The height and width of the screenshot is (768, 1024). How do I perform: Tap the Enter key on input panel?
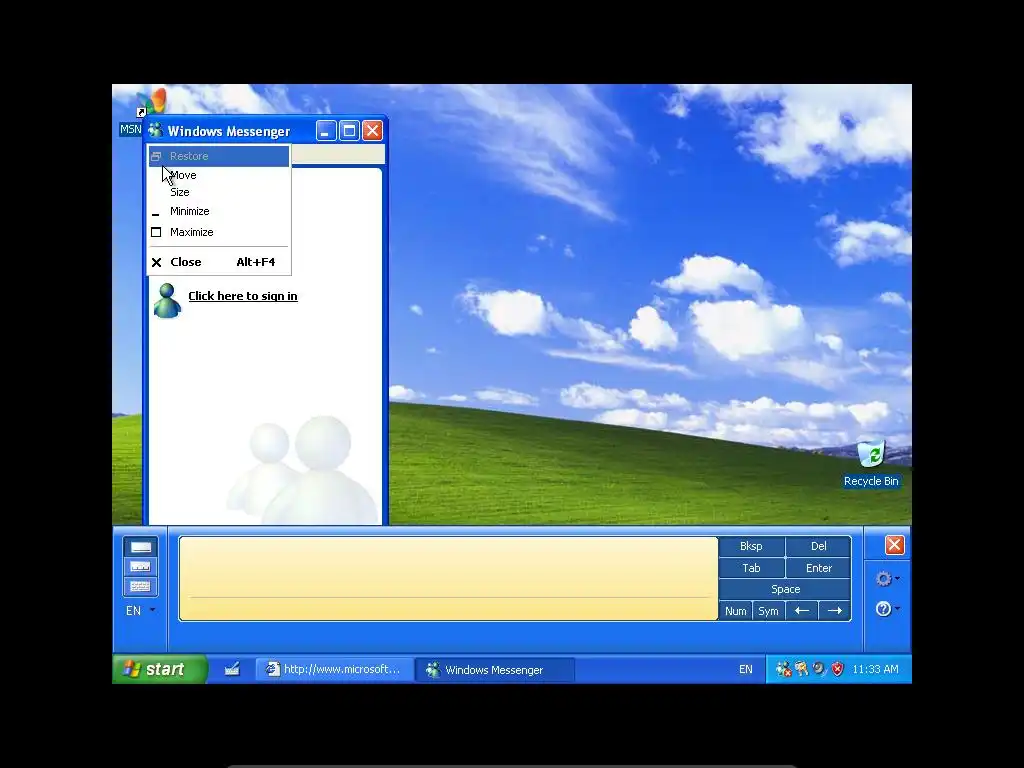click(x=818, y=568)
